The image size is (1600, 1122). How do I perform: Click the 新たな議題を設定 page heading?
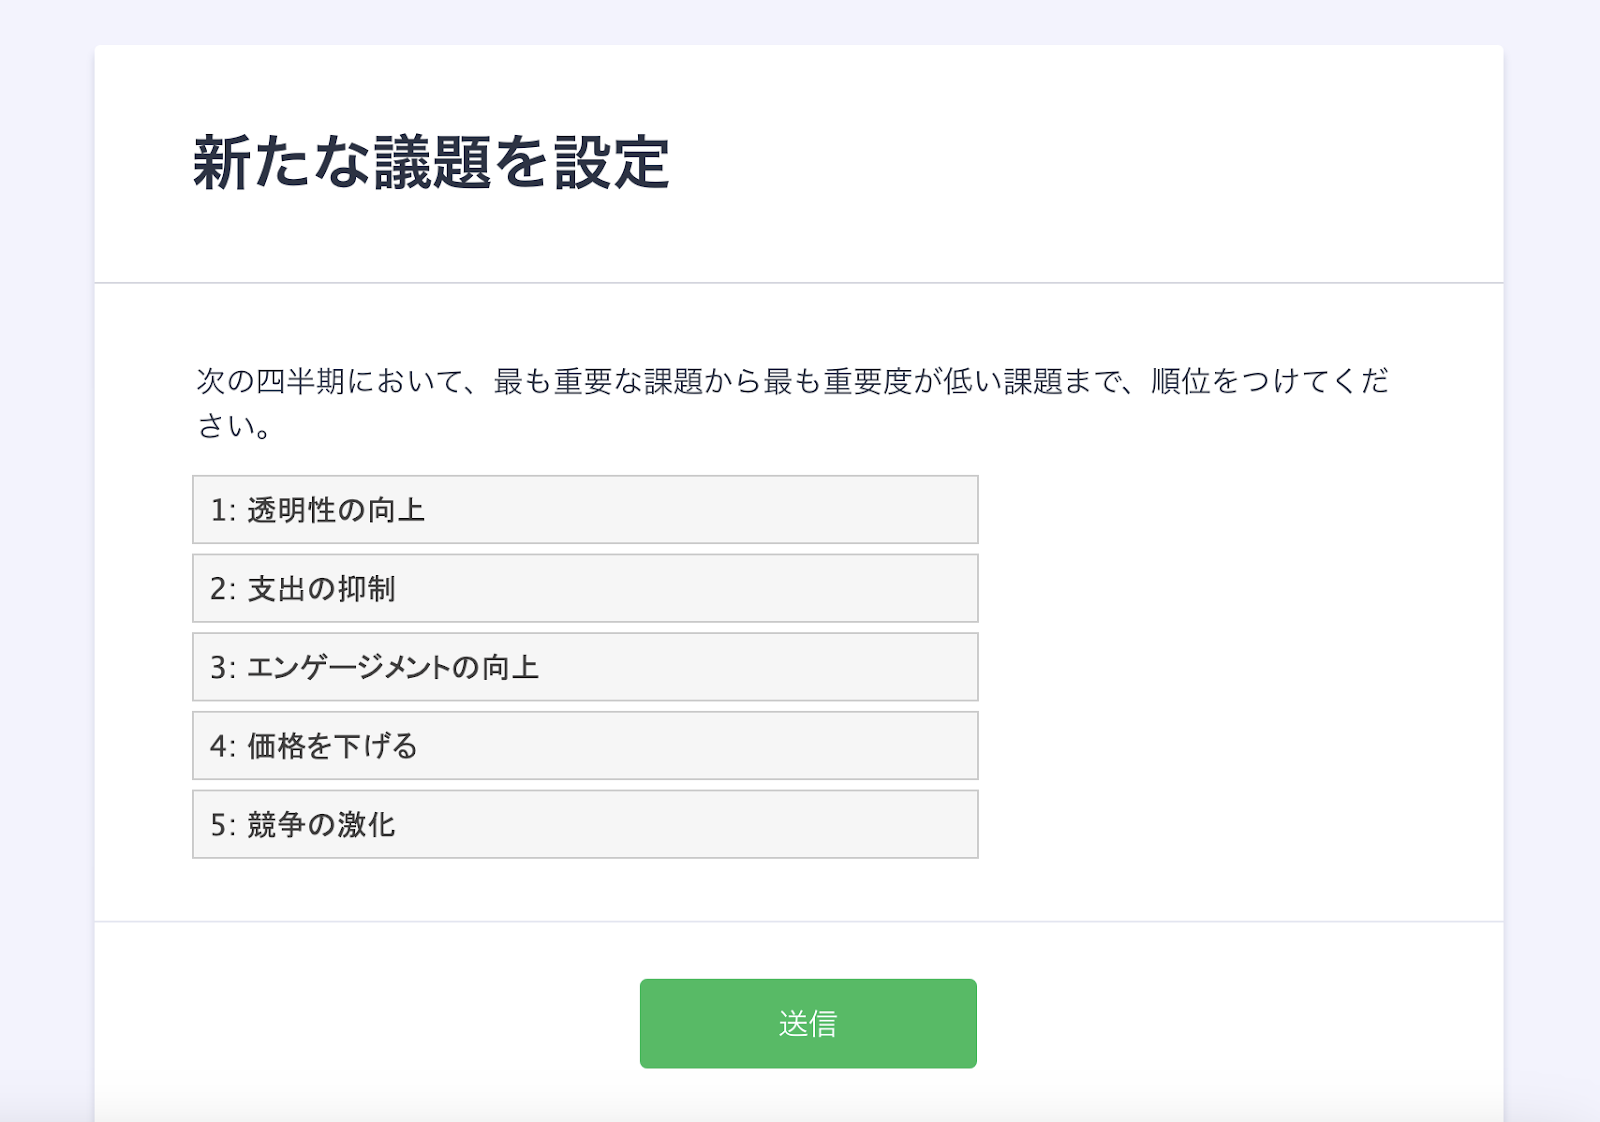[x=431, y=163]
